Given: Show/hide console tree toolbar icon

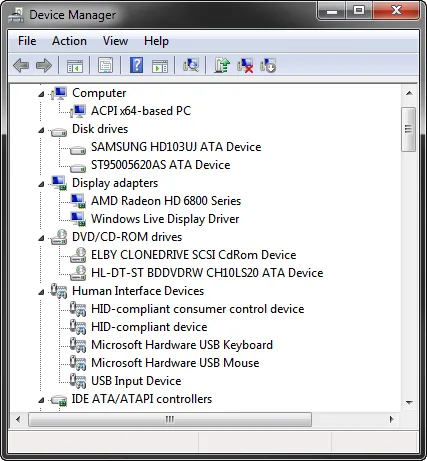Looking at the screenshot, I should tap(75, 66).
